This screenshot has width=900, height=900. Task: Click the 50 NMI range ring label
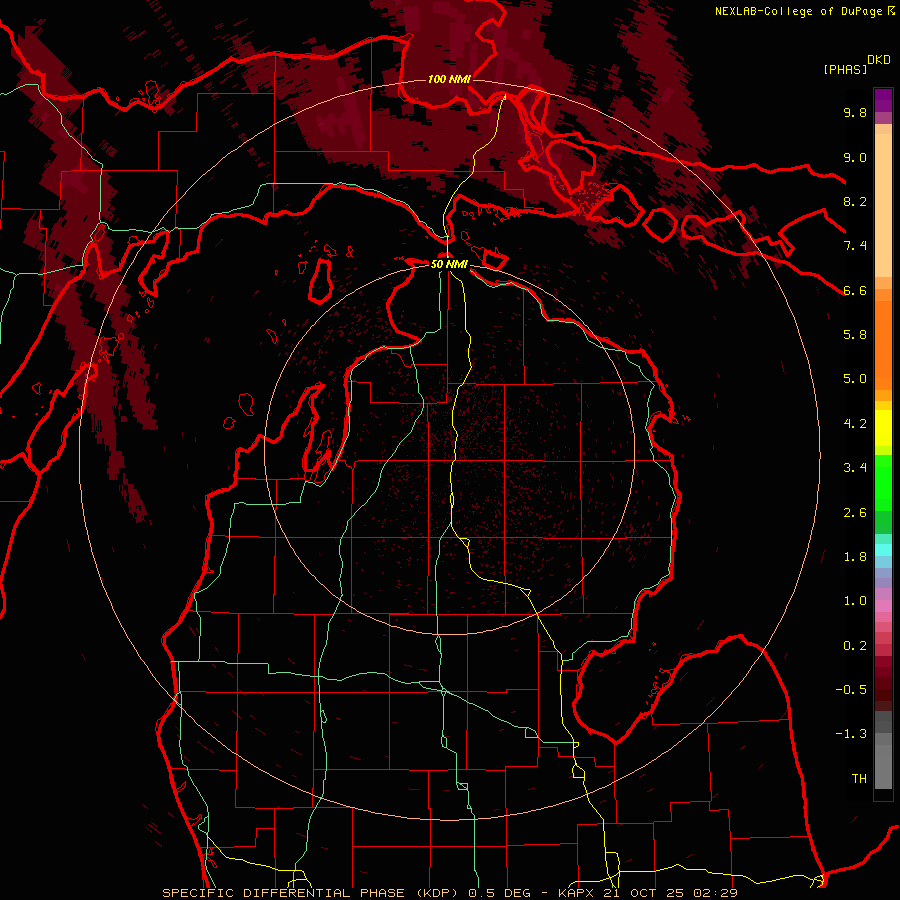click(x=449, y=264)
